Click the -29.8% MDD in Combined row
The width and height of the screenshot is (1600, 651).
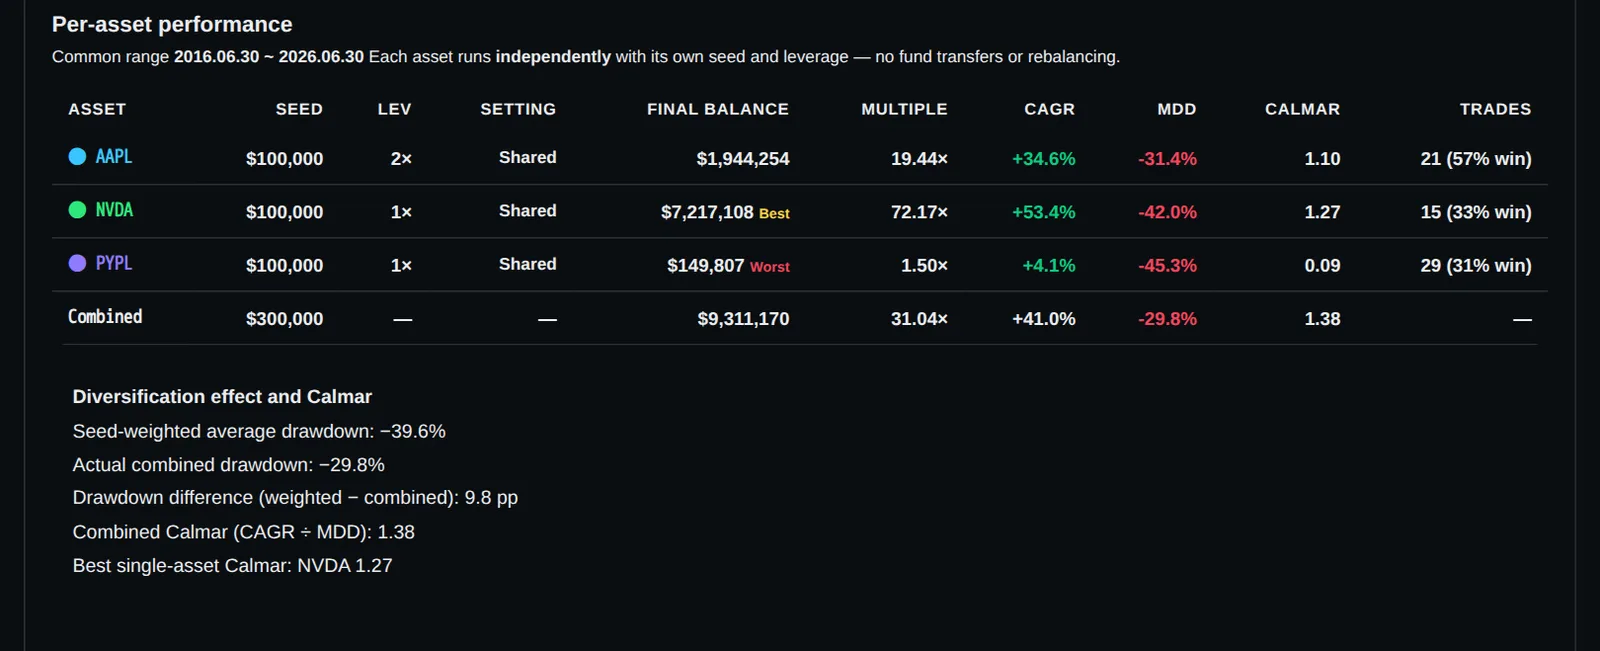point(1167,319)
